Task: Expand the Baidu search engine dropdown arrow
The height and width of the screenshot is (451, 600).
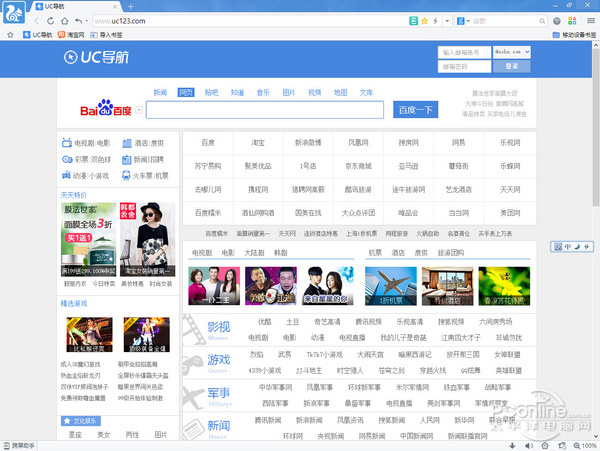Action: [x=139, y=110]
